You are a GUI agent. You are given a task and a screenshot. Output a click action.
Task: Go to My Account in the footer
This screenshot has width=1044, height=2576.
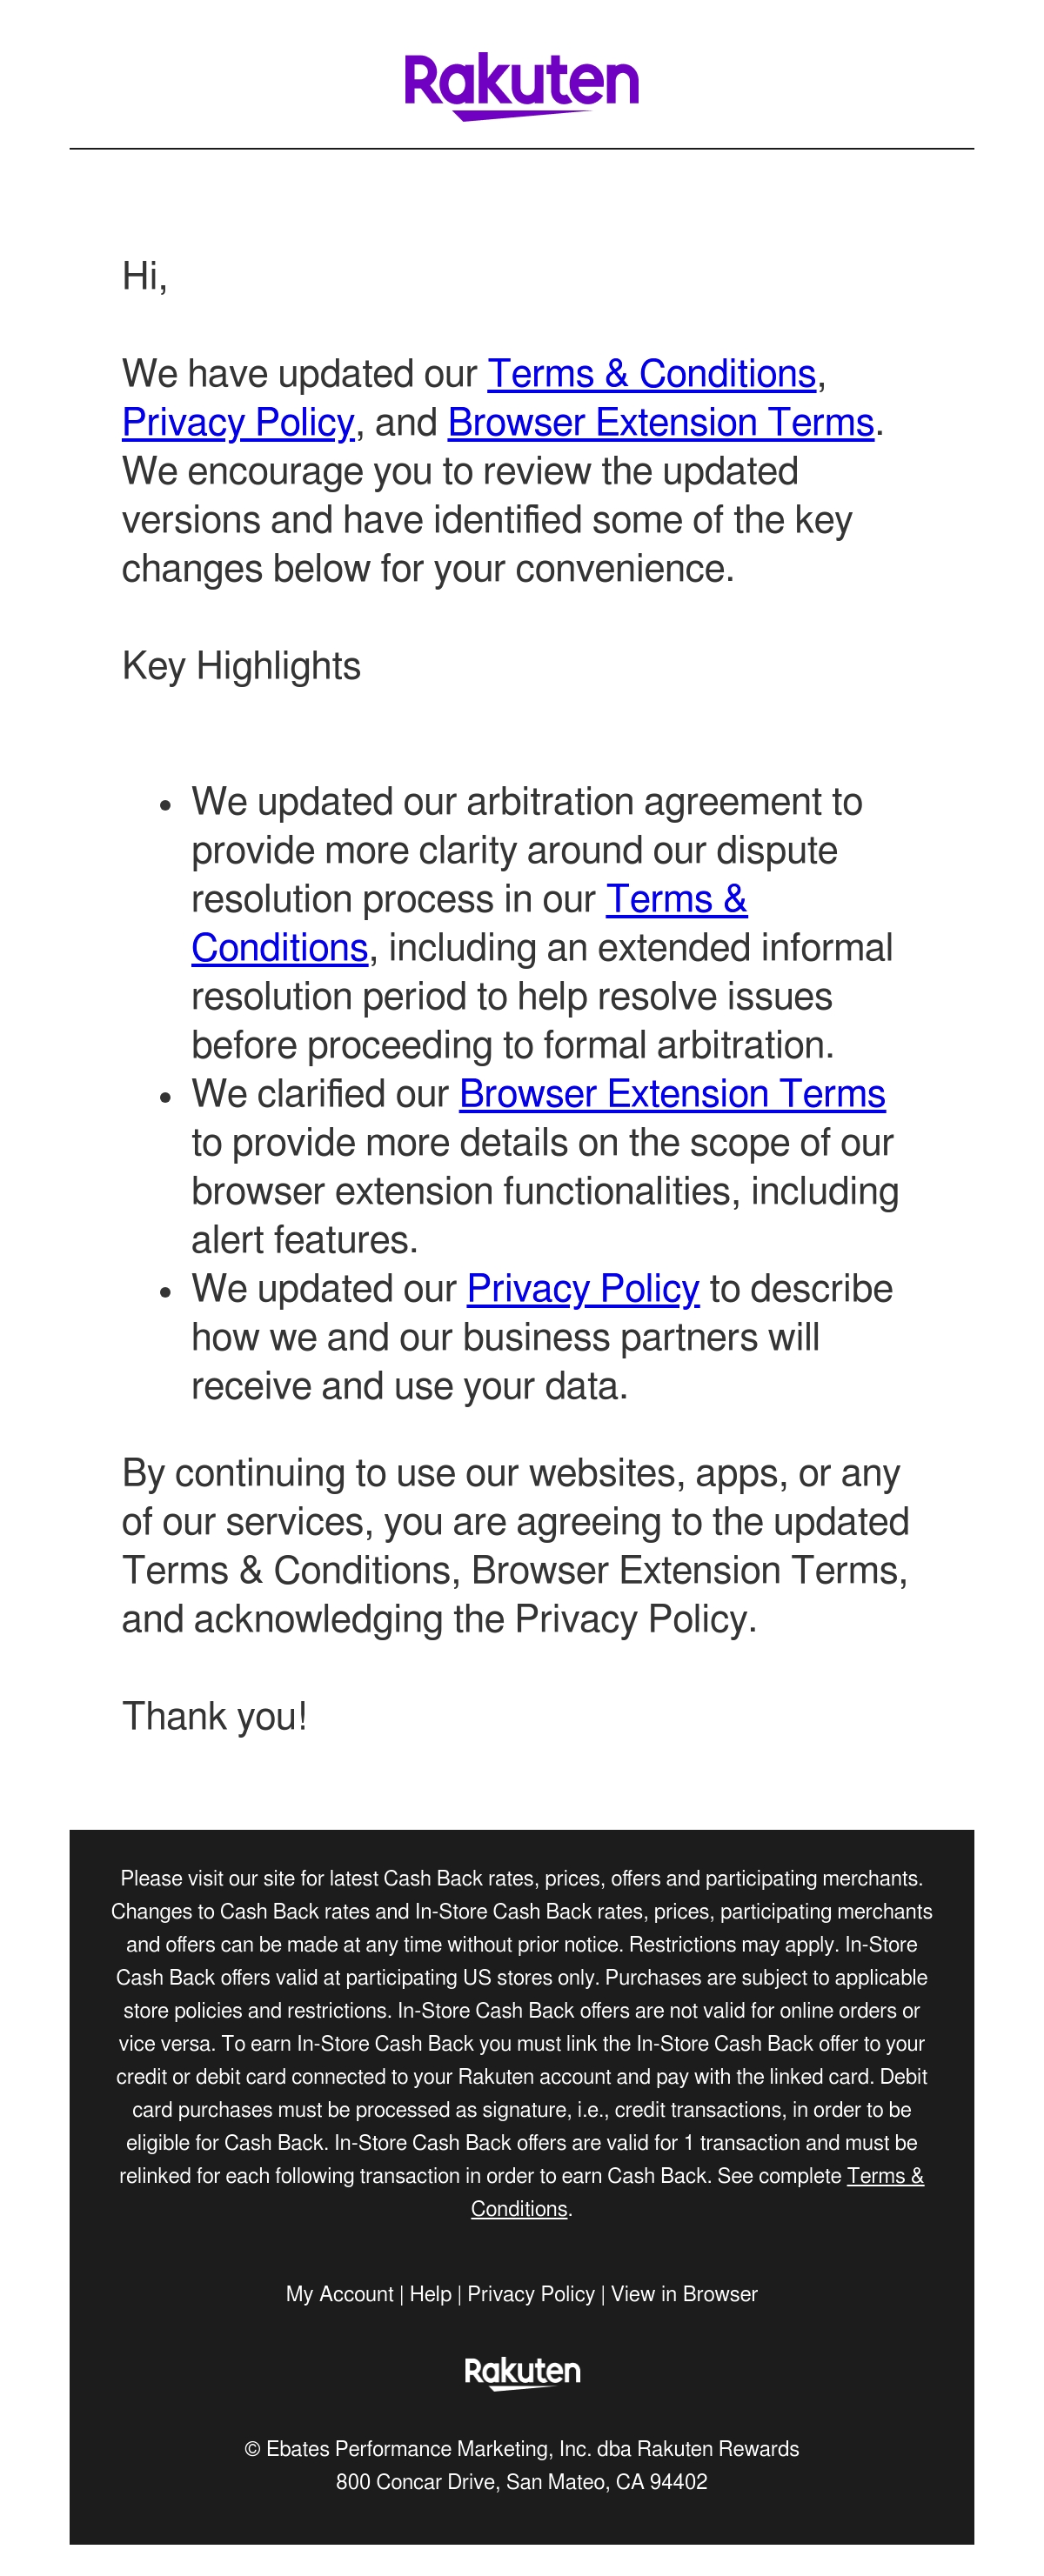pos(340,2293)
